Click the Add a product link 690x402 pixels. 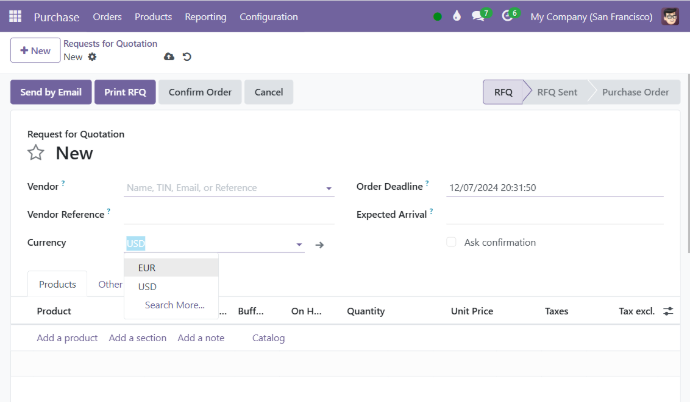click(x=67, y=338)
